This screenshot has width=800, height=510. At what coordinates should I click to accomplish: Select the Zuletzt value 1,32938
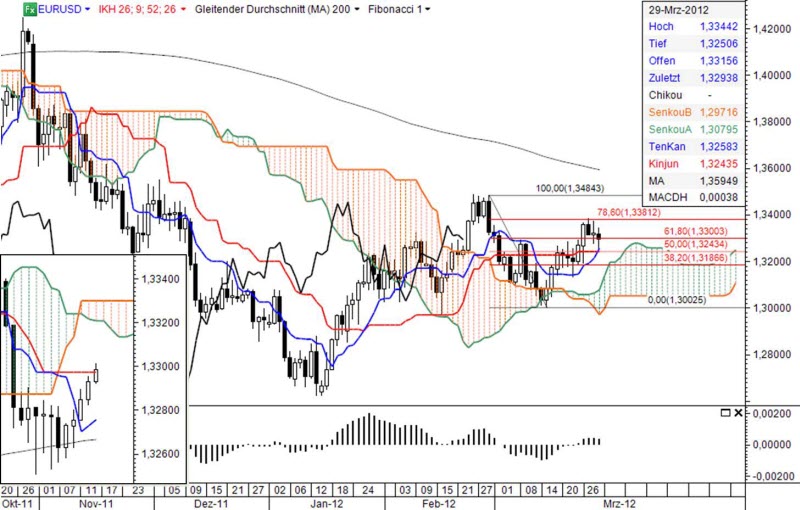point(719,78)
